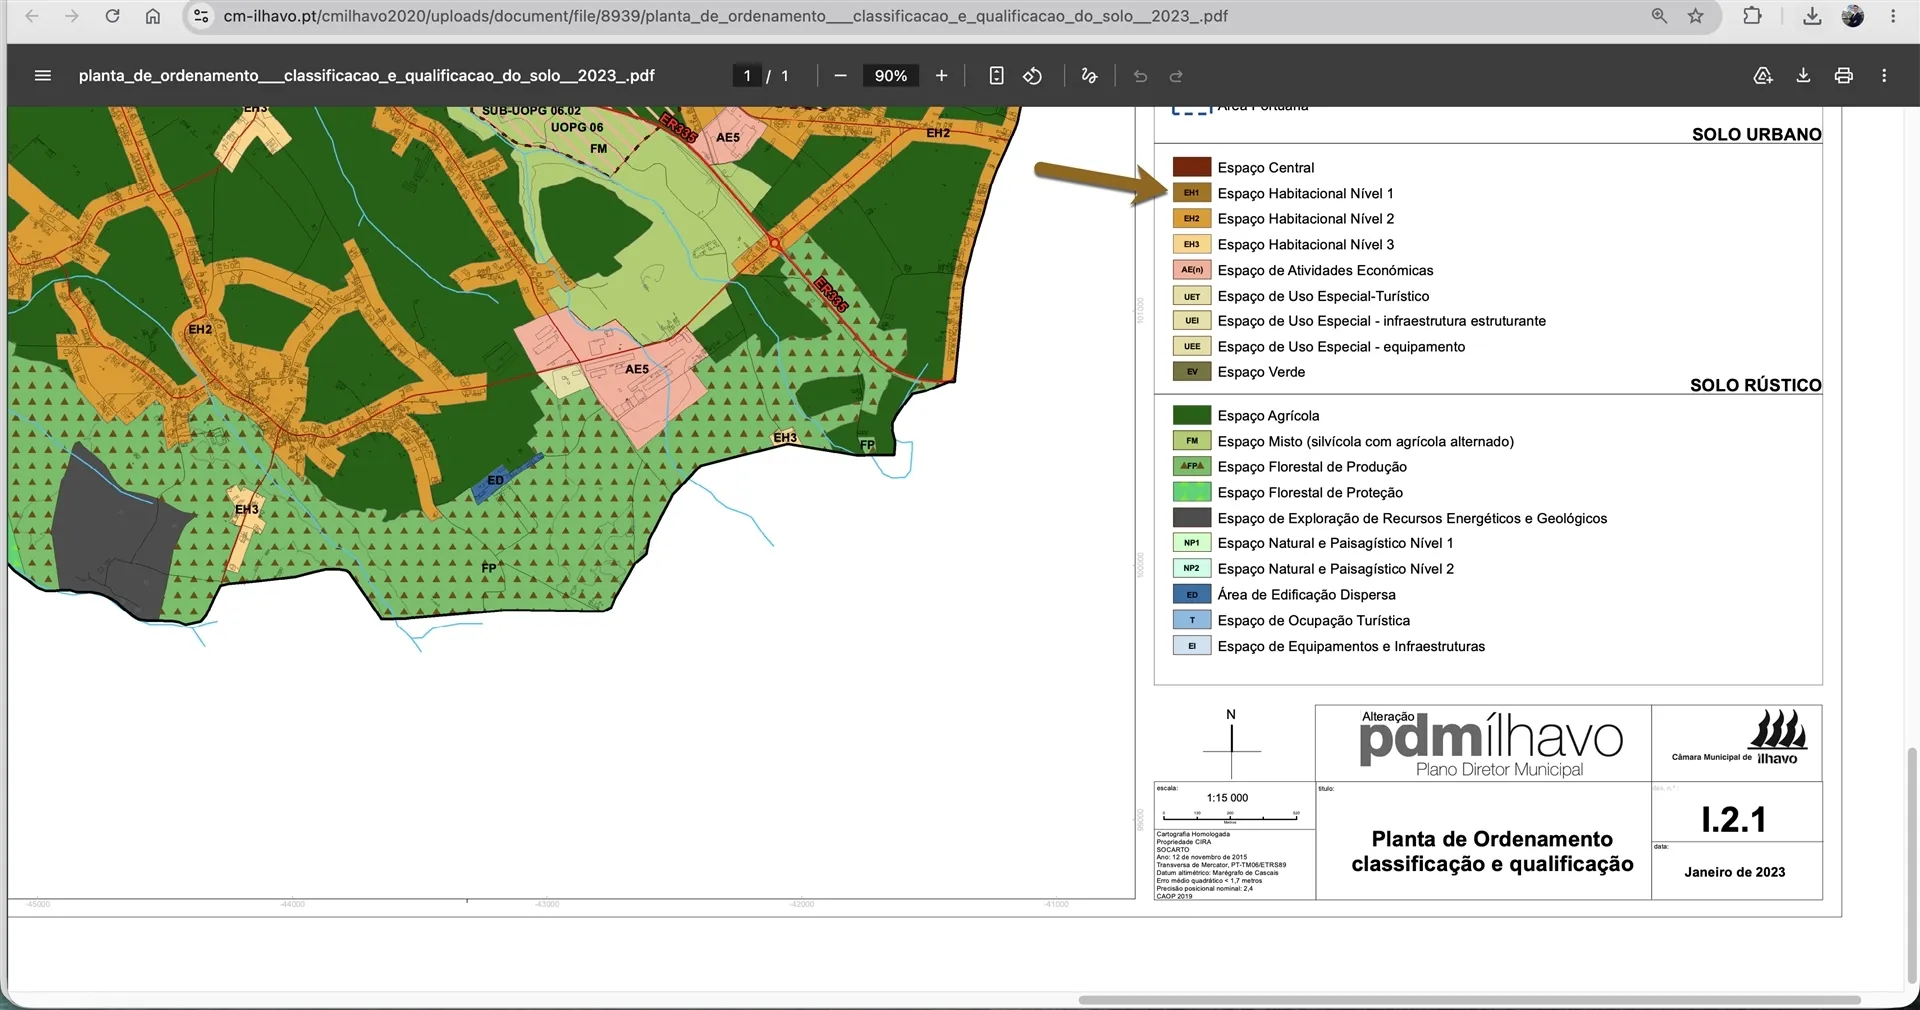Screen dimensions: 1920x1010
Task: Edit the PDF page number field
Action: coord(747,76)
